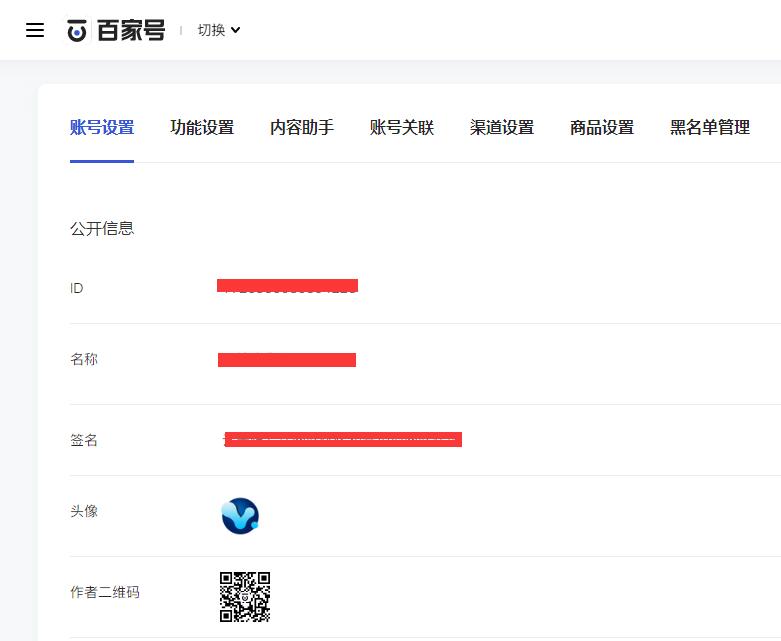Click the 公开信息 section heading

(102, 228)
